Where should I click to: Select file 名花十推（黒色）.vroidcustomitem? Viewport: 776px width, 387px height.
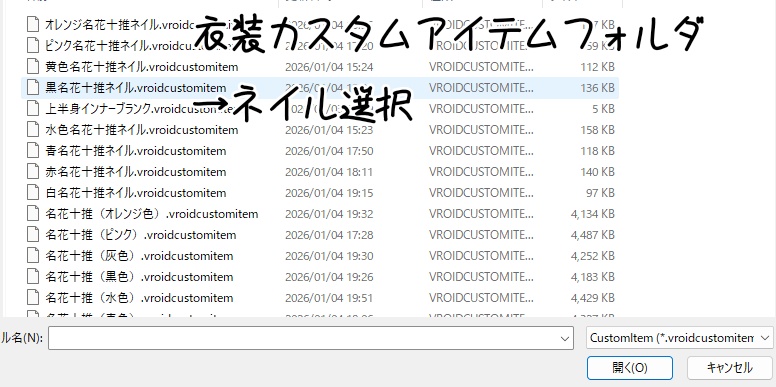tap(139, 277)
